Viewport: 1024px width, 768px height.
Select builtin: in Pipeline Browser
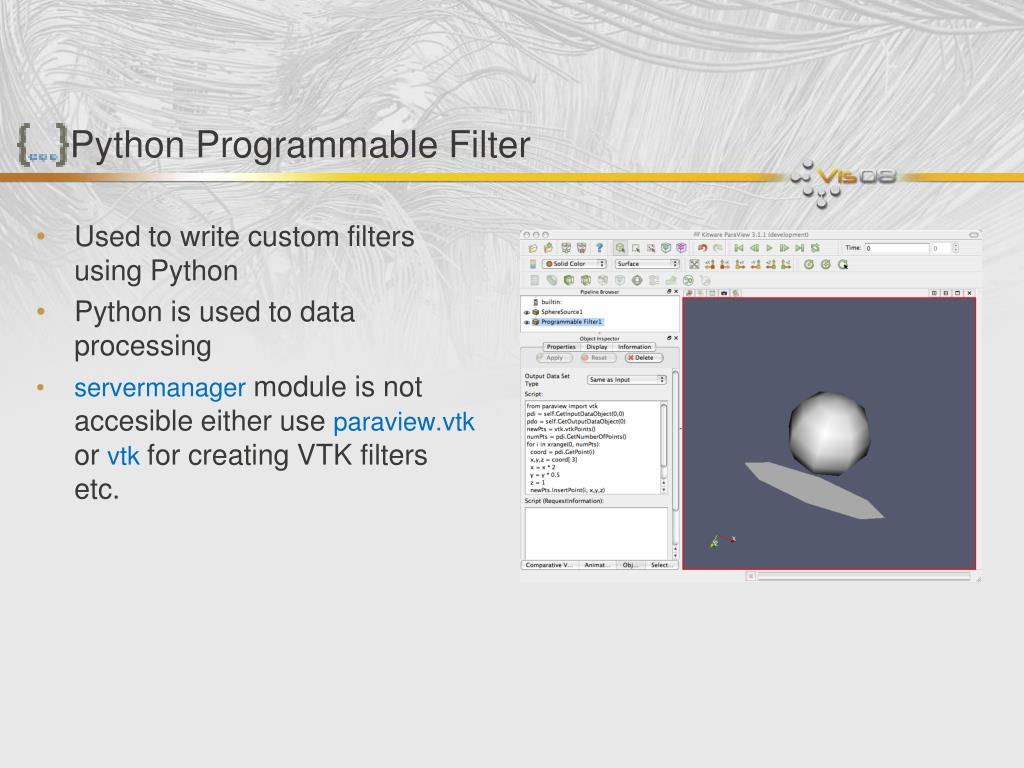pos(551,302)
